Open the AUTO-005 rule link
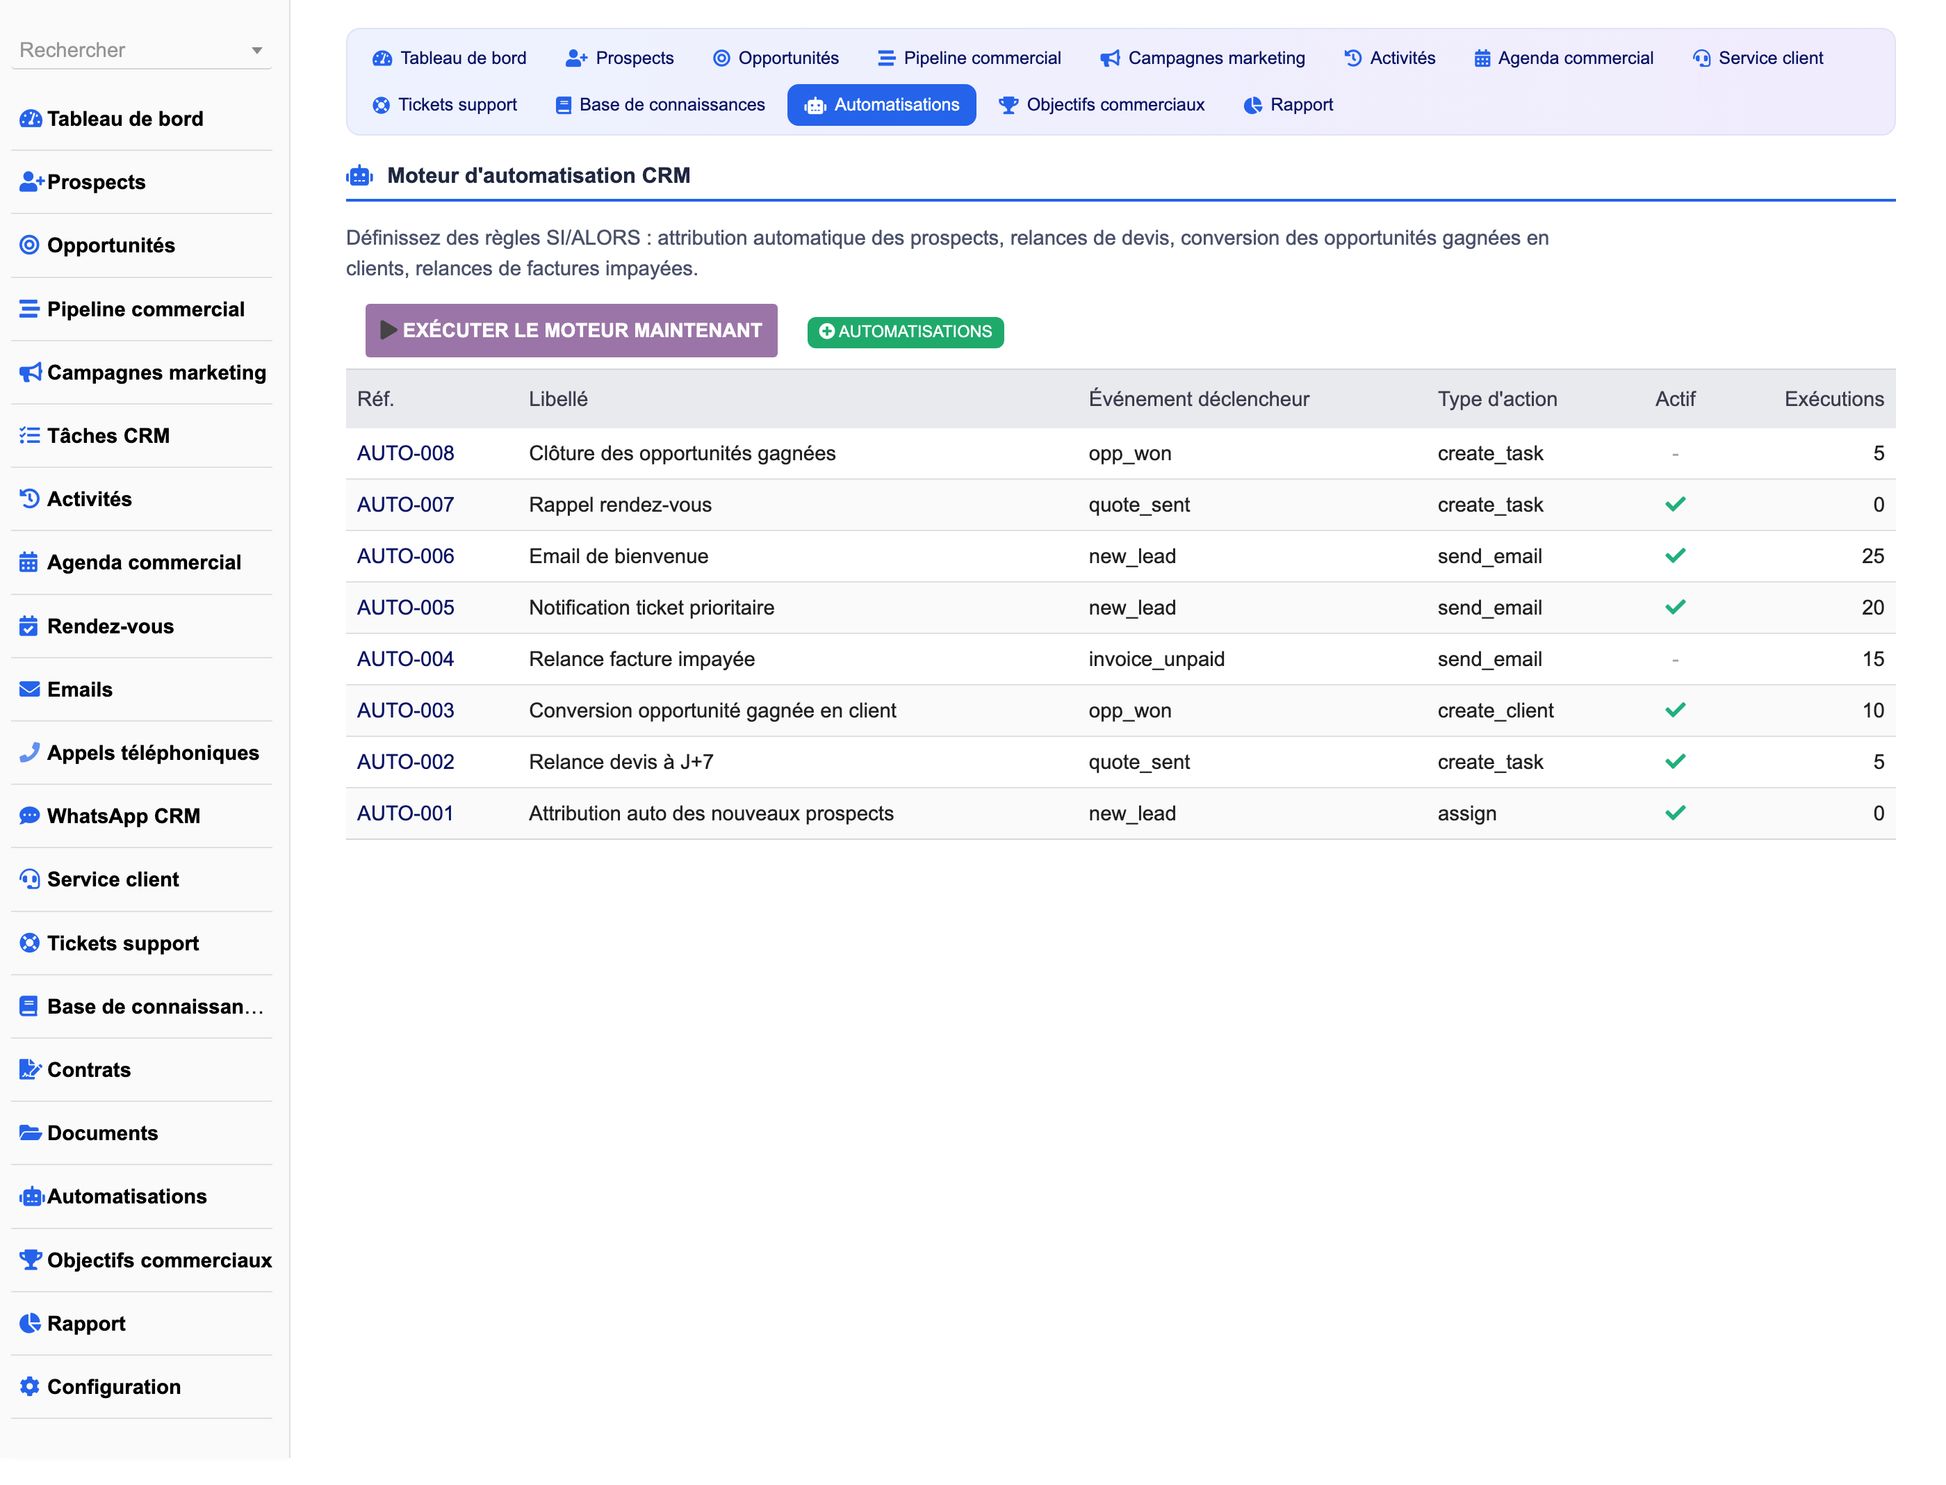This screenshot has width=1946, height=1485. (405, 608)
